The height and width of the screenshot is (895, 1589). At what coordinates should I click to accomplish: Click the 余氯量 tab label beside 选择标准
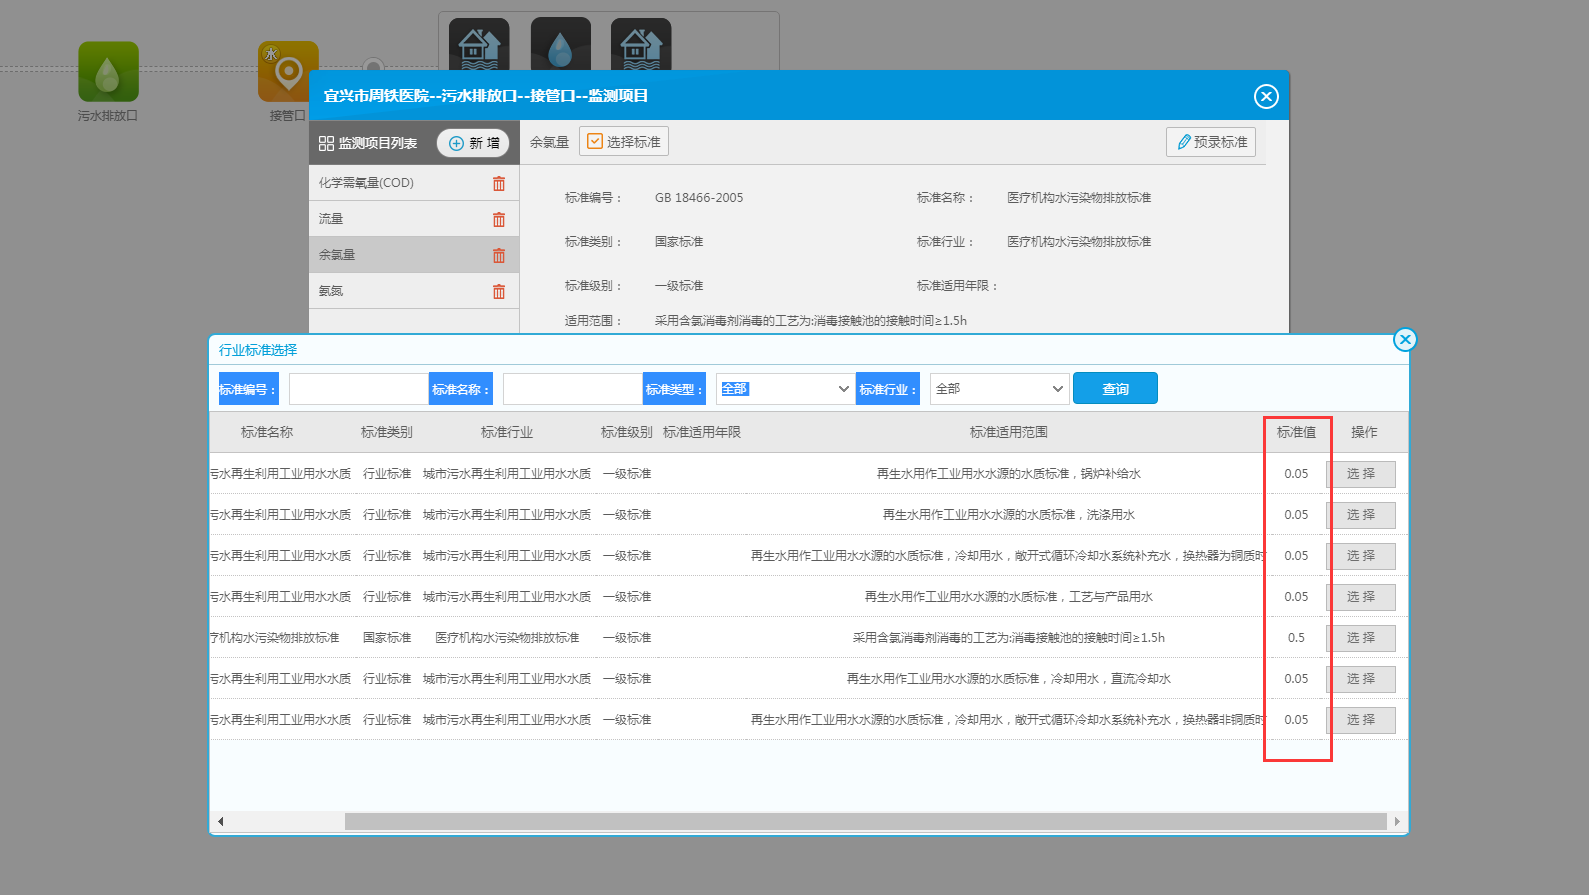point(549,142)
